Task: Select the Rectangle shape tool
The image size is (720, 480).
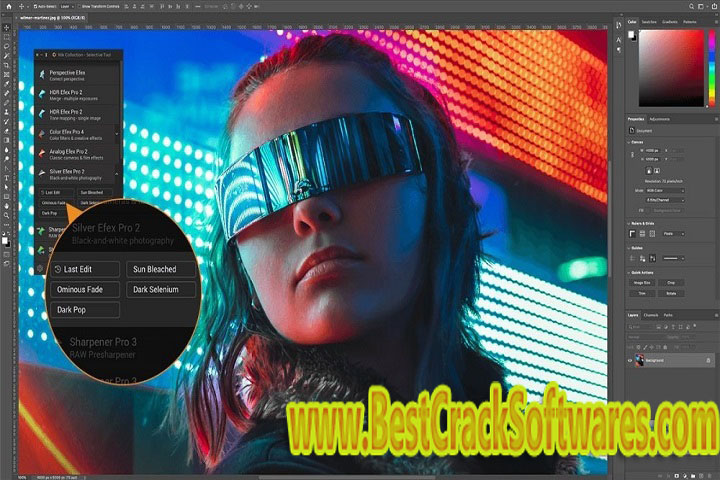Action: point(6,197)
